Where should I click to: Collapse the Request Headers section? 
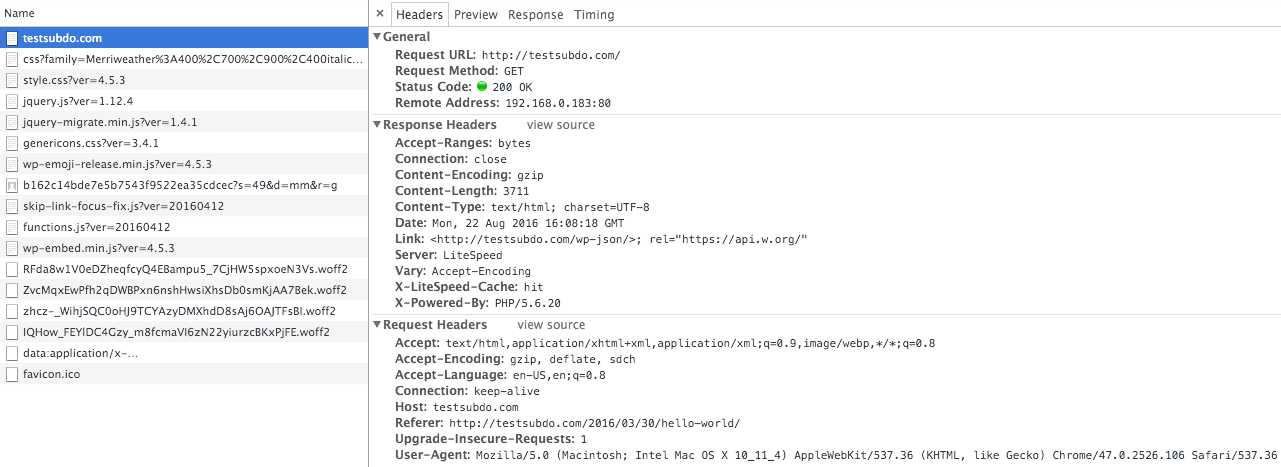pyautogui.click(x=376, y=325)
